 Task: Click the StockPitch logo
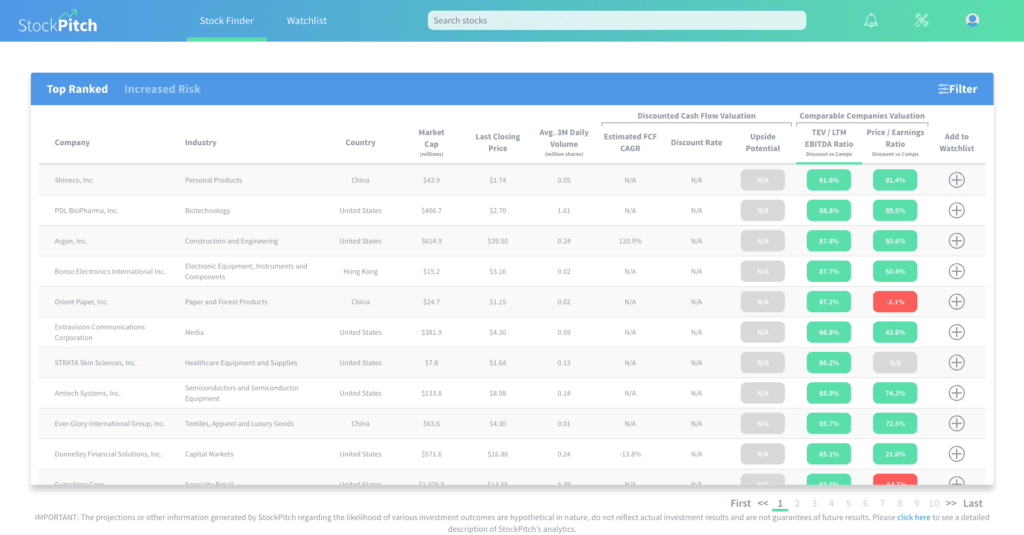(58, 22)
